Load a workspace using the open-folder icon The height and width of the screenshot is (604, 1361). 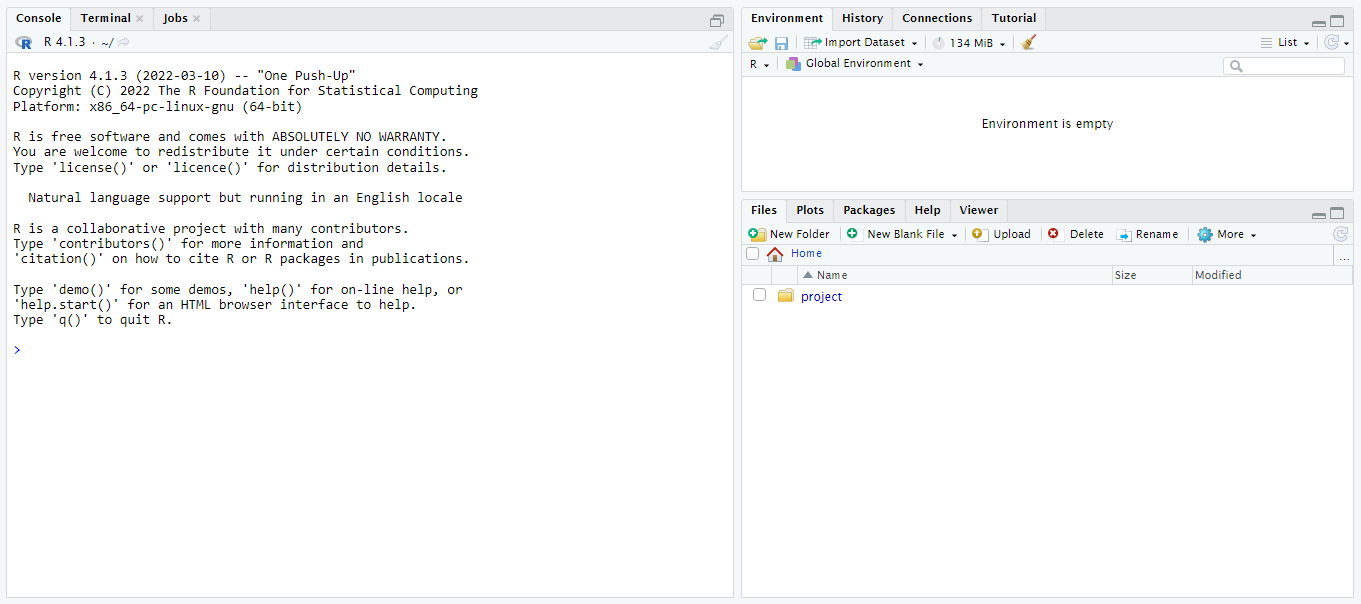click(x=757, y=42)
